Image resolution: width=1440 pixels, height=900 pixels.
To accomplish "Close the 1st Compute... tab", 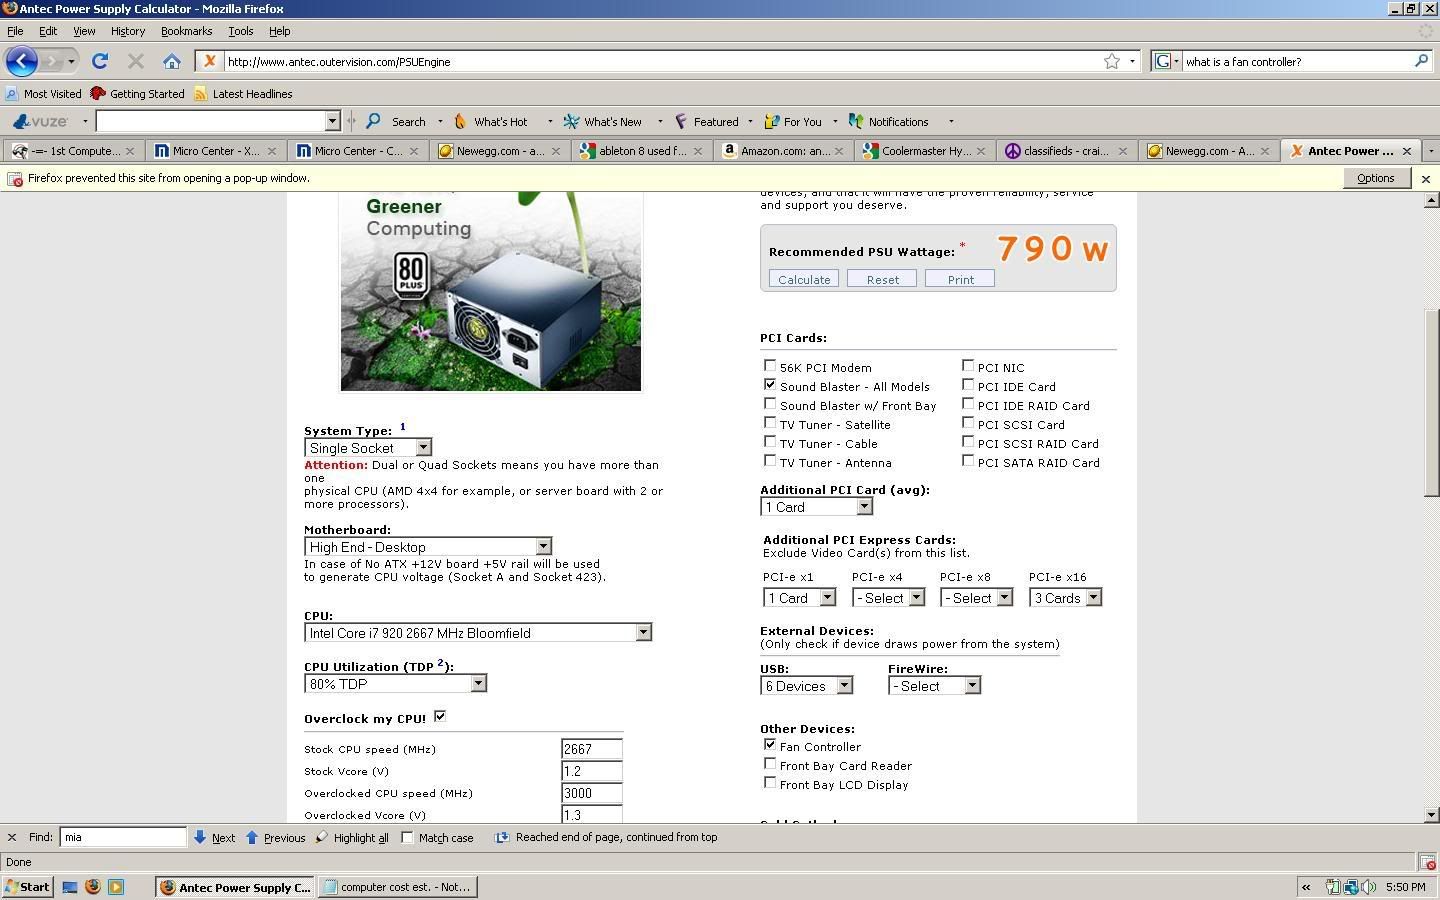I will [130, 151].
